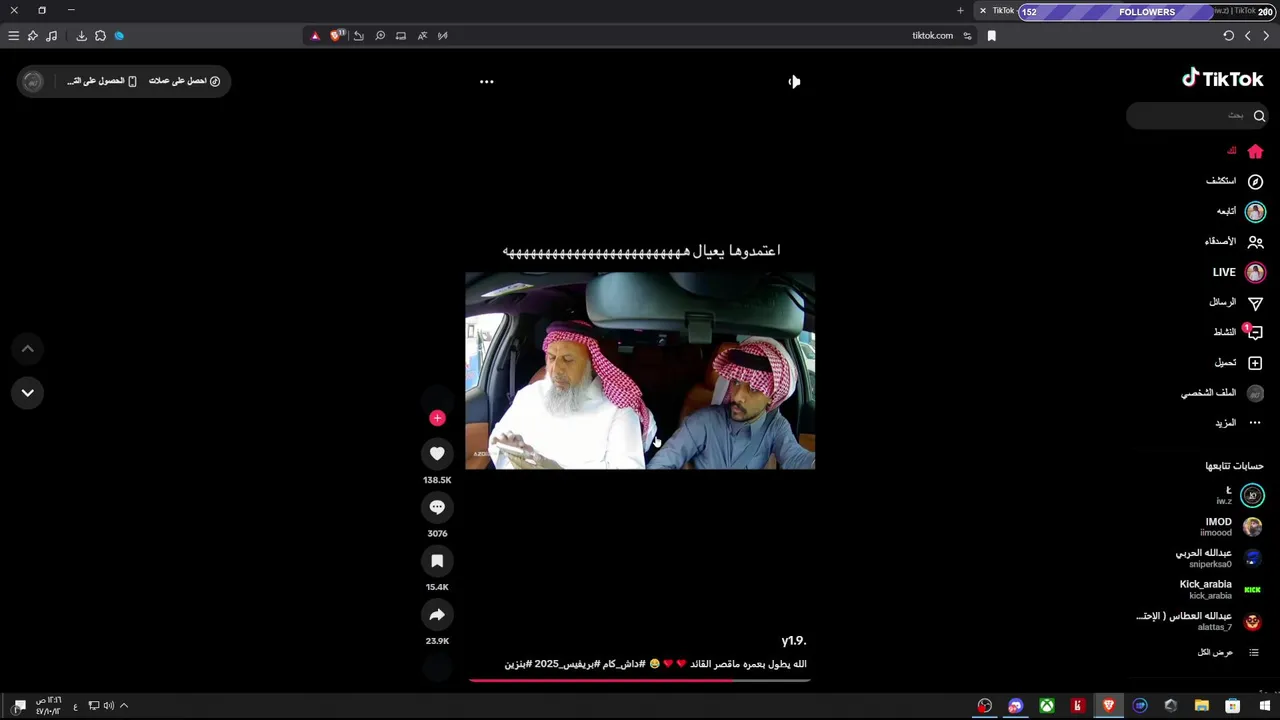This screenshot has height=720, width=1280.
Task: Click Get the app (الحصول على الت...) button
Action: [x=101, y=81]
